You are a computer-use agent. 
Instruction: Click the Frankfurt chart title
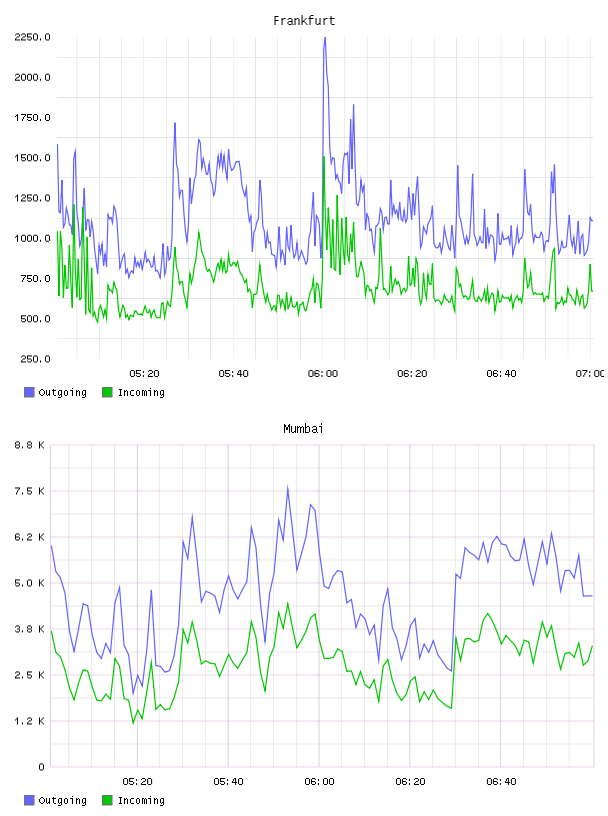click(x=304, y=21)
